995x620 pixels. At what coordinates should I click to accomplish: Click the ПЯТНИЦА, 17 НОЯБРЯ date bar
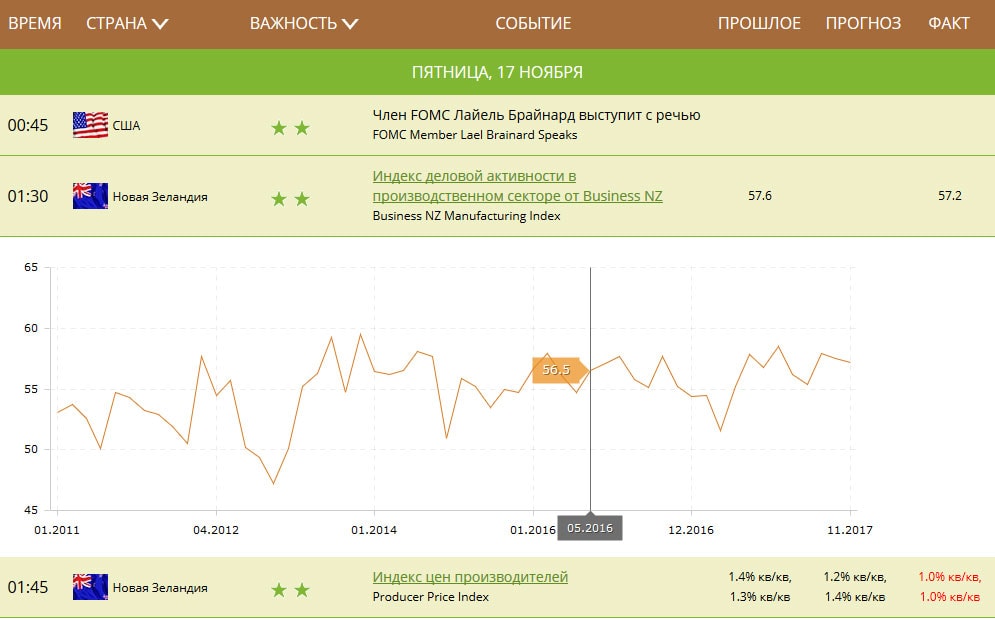(x=497, y=72)
